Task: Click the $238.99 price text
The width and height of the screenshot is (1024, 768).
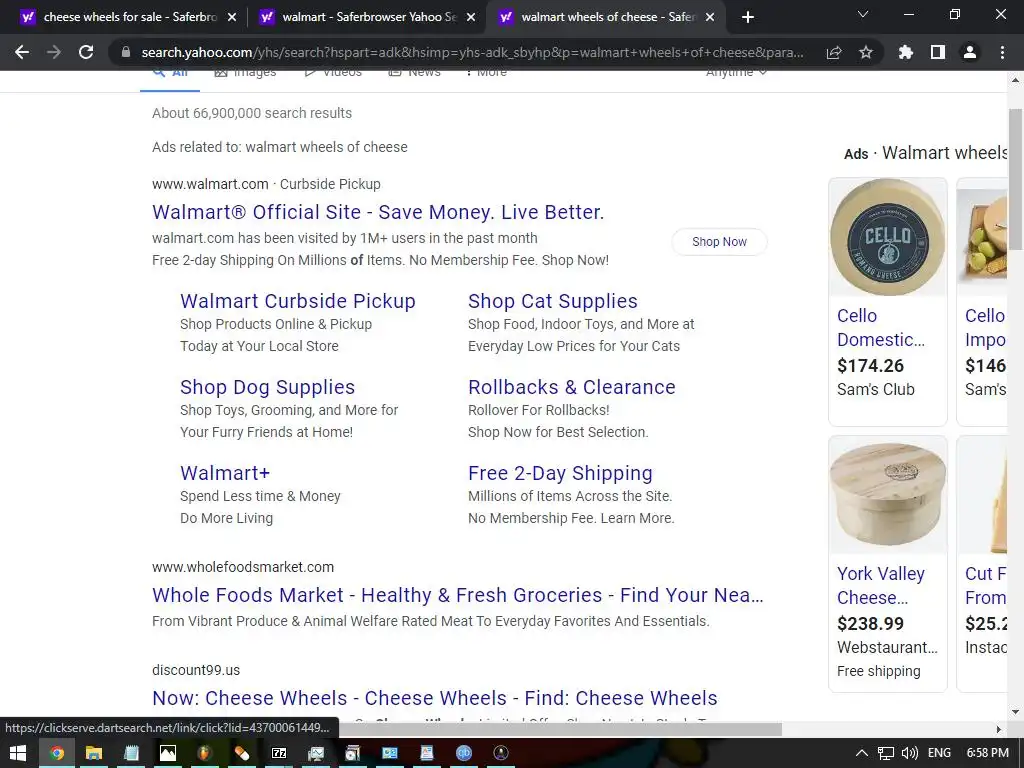Action: click(x=871, y=624)
